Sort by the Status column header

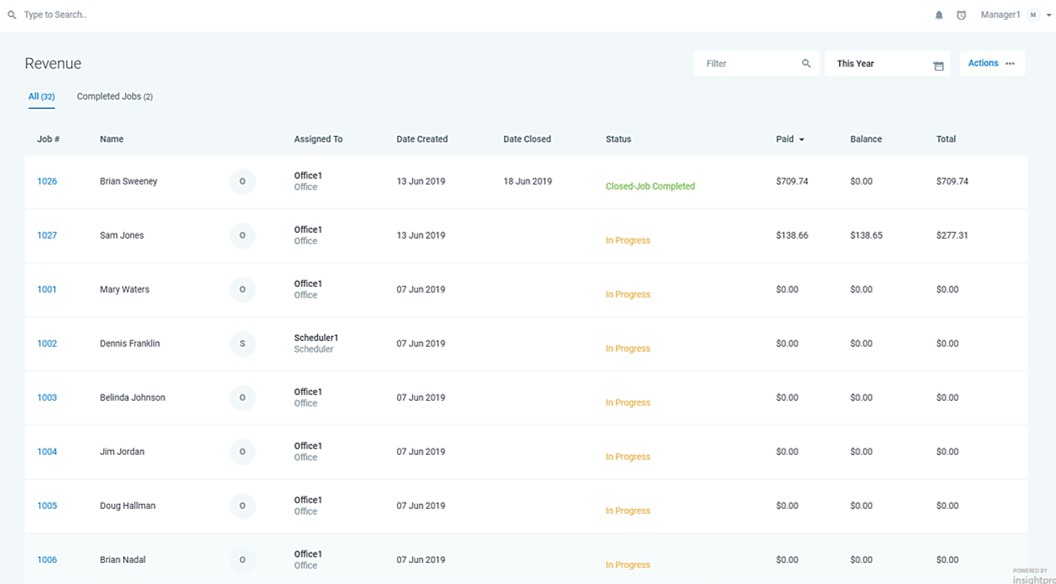click(618, 139)
